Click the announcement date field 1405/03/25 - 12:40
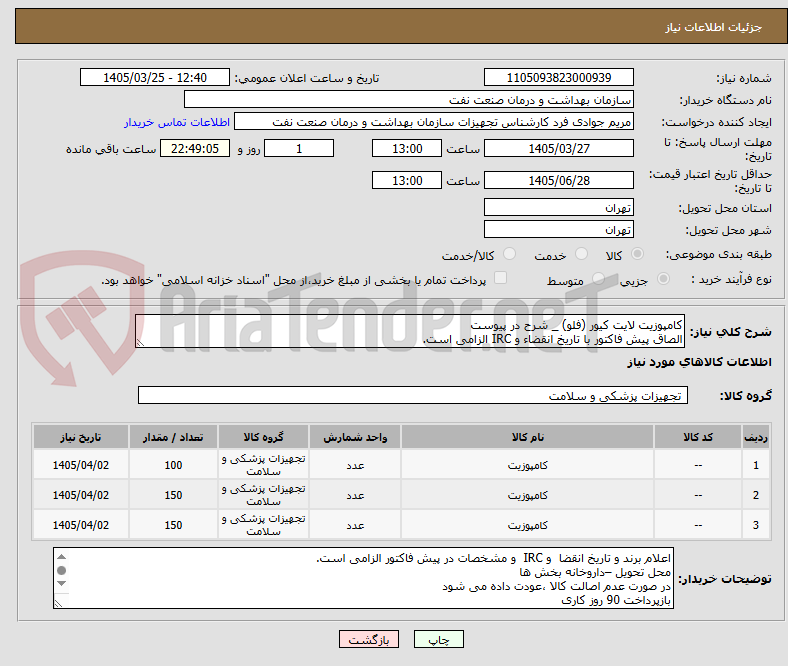Image resolution: width=788 pixels, height=666 pixels. (x=155, y=77)
